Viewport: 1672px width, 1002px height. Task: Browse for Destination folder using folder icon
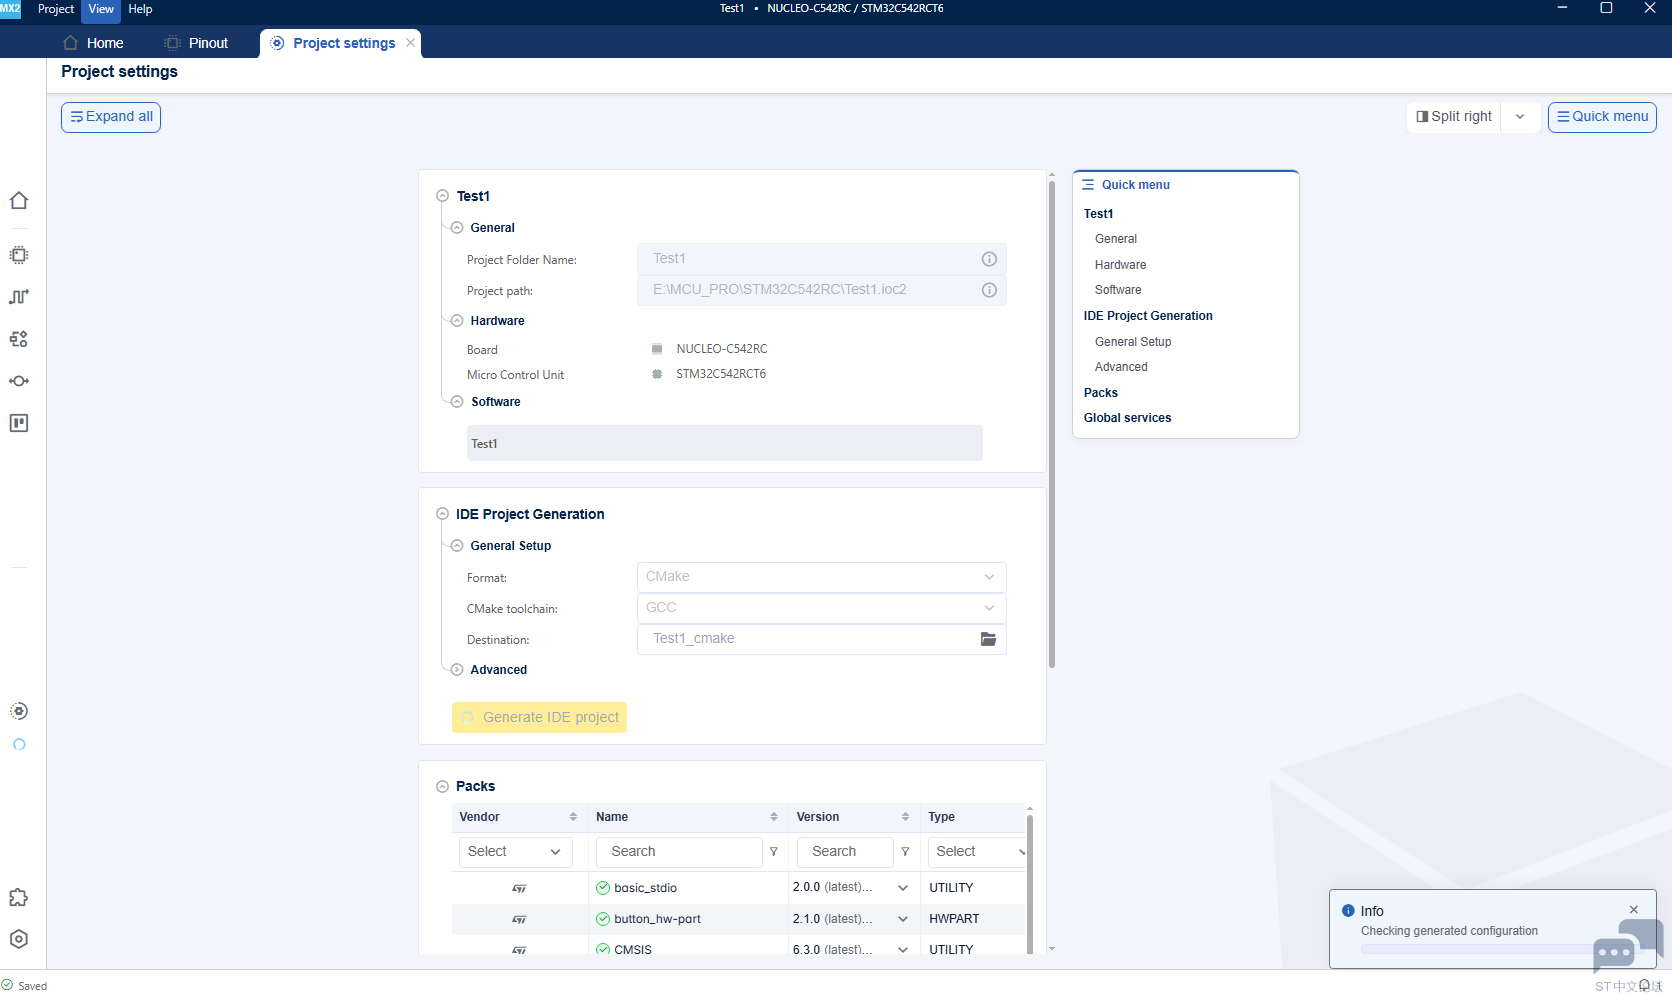coord(988,639)
